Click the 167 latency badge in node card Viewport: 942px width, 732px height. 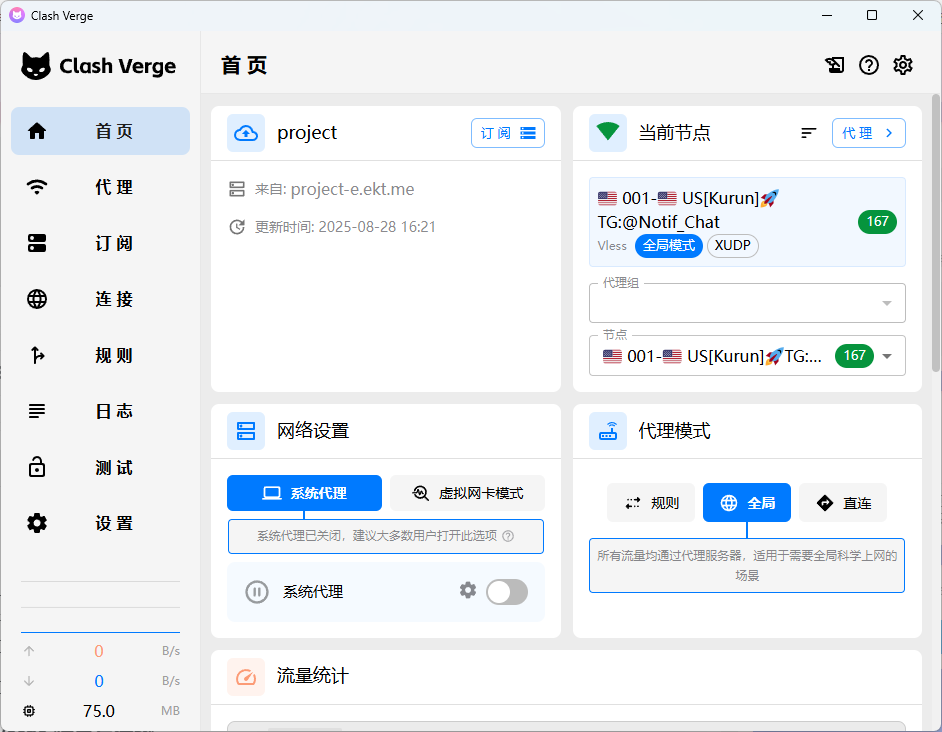(877, 222)
